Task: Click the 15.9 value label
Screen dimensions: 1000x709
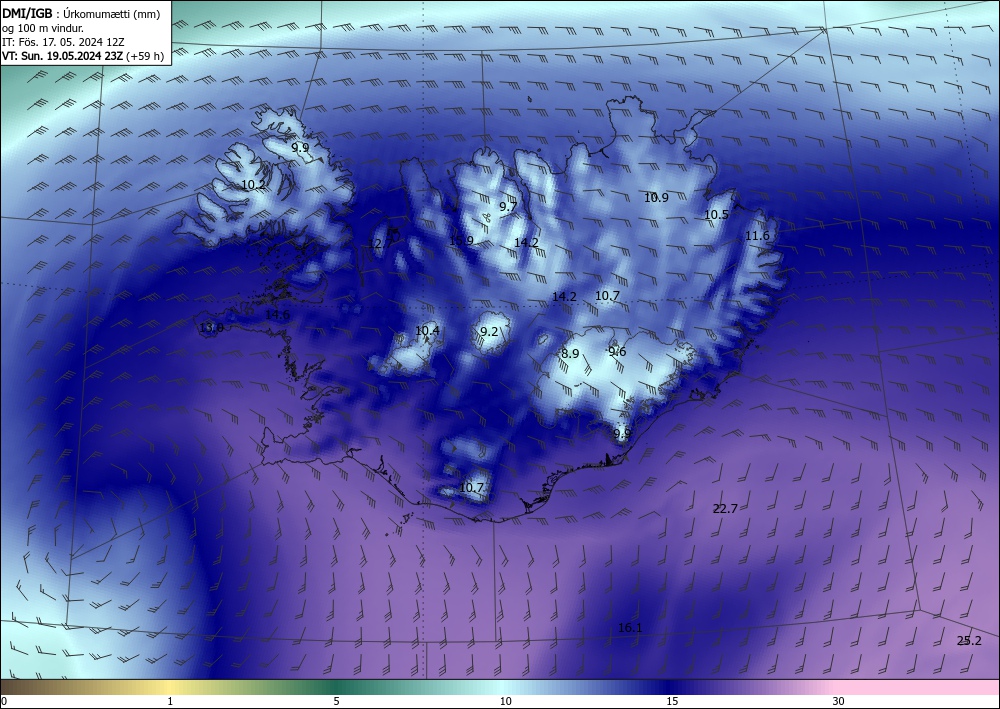Action: [x=461, y=241]
